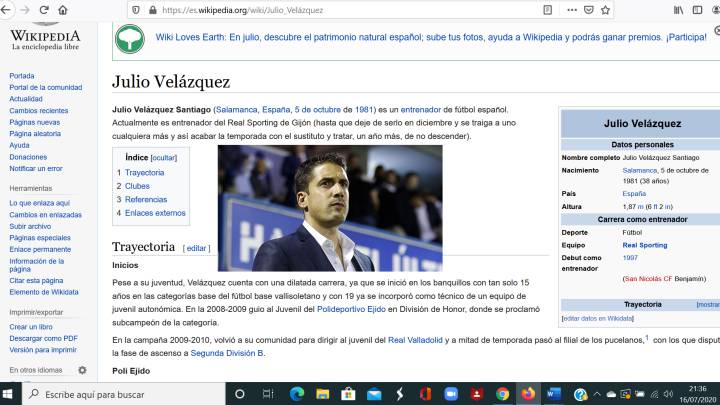This screenshot has height=405, width=720.
Task: Open entrenador link in the intro
Action: coord(421,110)
